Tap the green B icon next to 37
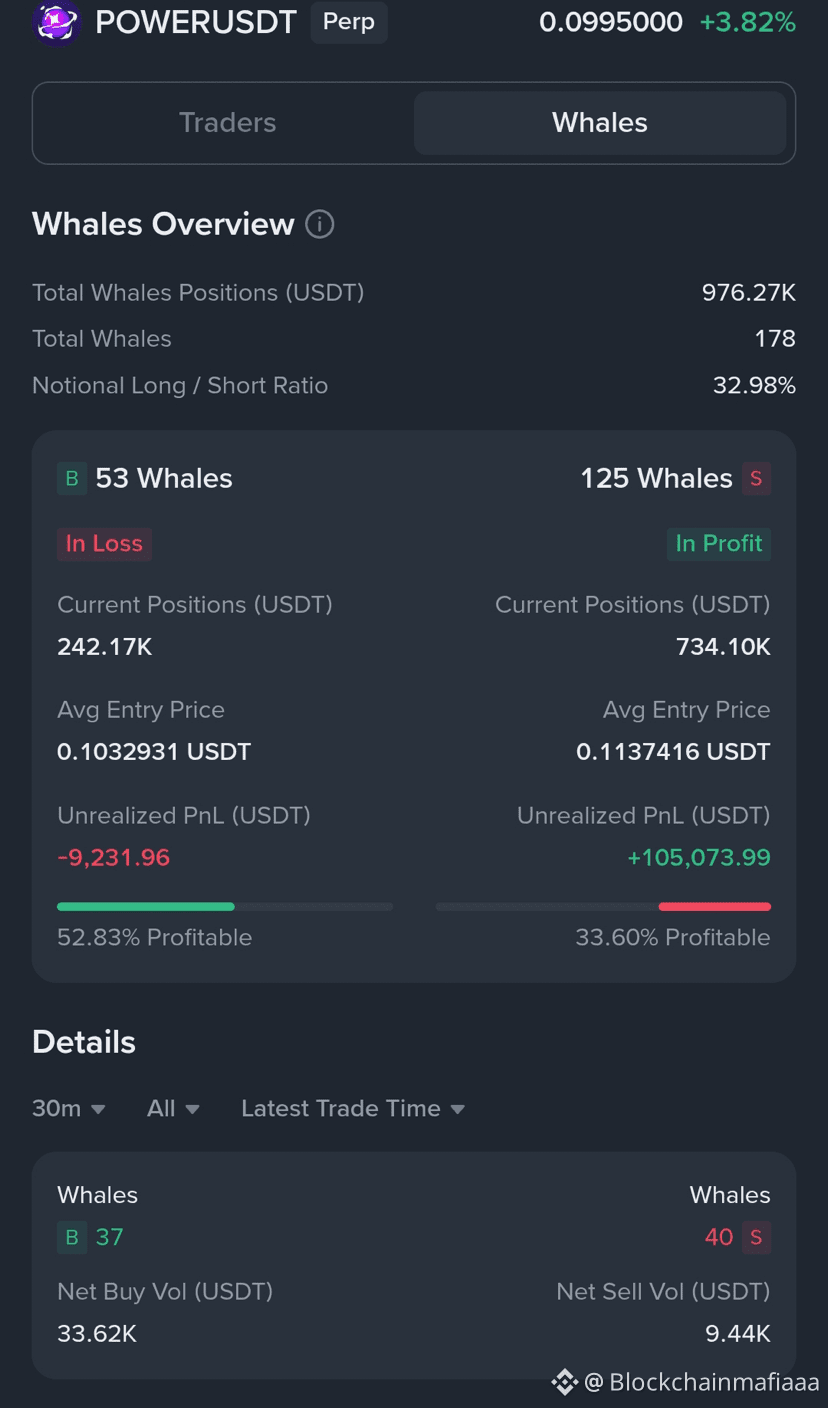Screen dimensions: 828x1408 [x=71, y=1237]
